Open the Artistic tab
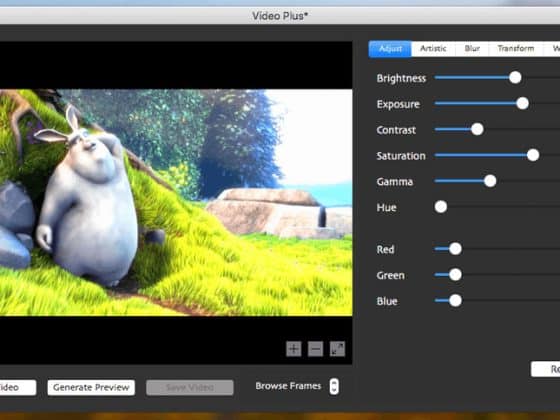Image resolution: width=560 pixels, height=420 pixels. point(433,49)
